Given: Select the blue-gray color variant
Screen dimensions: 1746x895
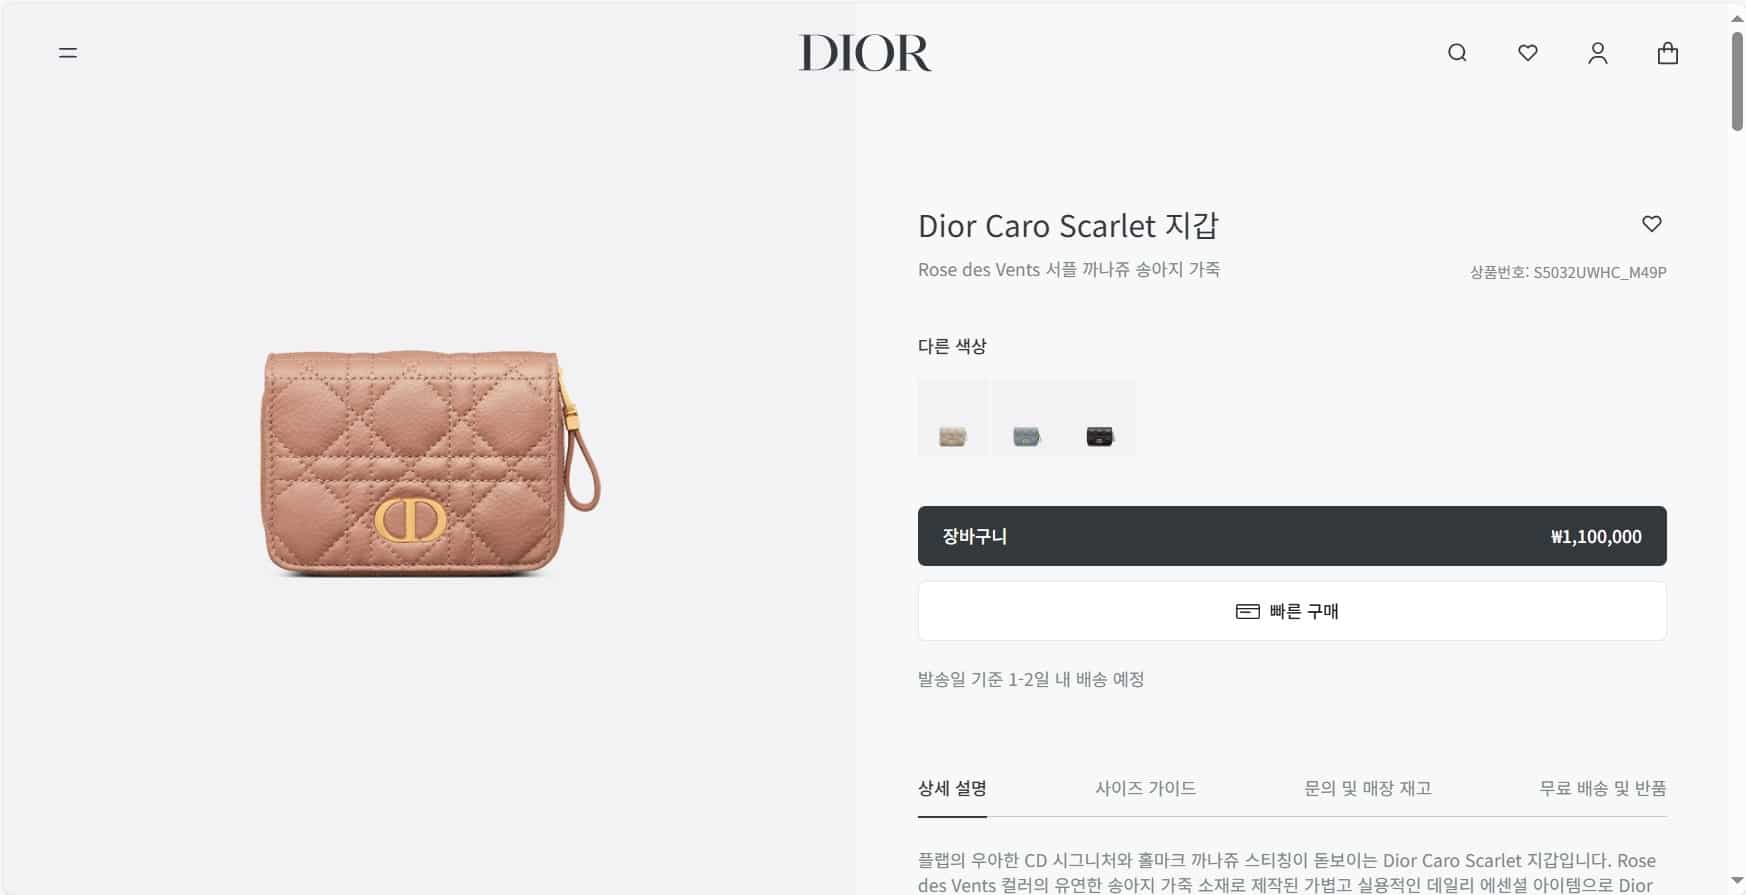Looking at the screenshot, I should (1026, 418).
